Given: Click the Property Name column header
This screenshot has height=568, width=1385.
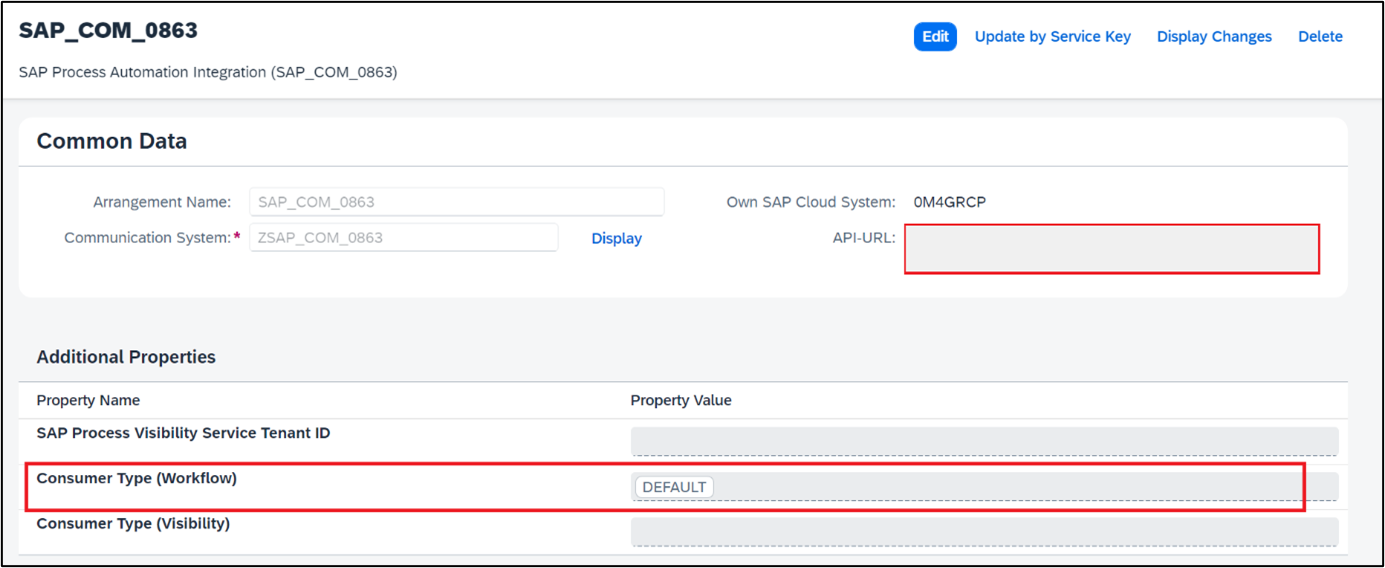Looking at the screenshot, I should 88,400.
